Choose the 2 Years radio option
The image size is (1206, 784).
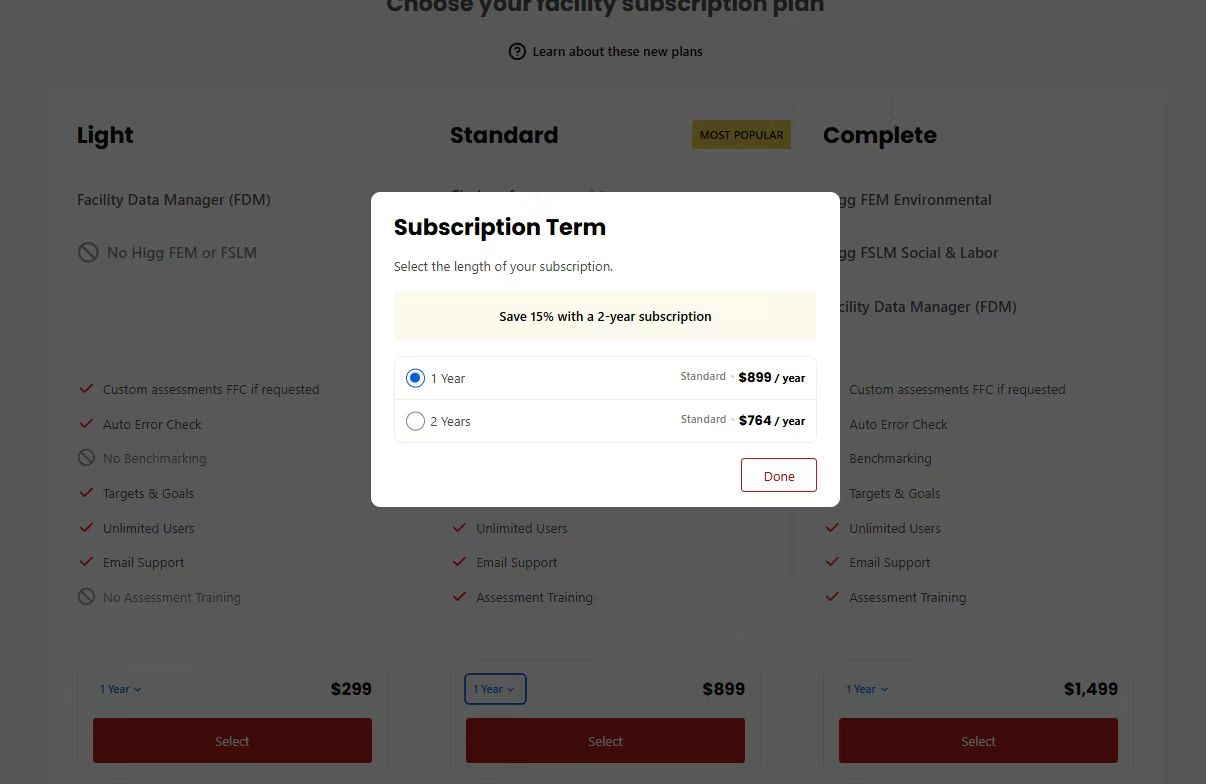coord(415,421)
